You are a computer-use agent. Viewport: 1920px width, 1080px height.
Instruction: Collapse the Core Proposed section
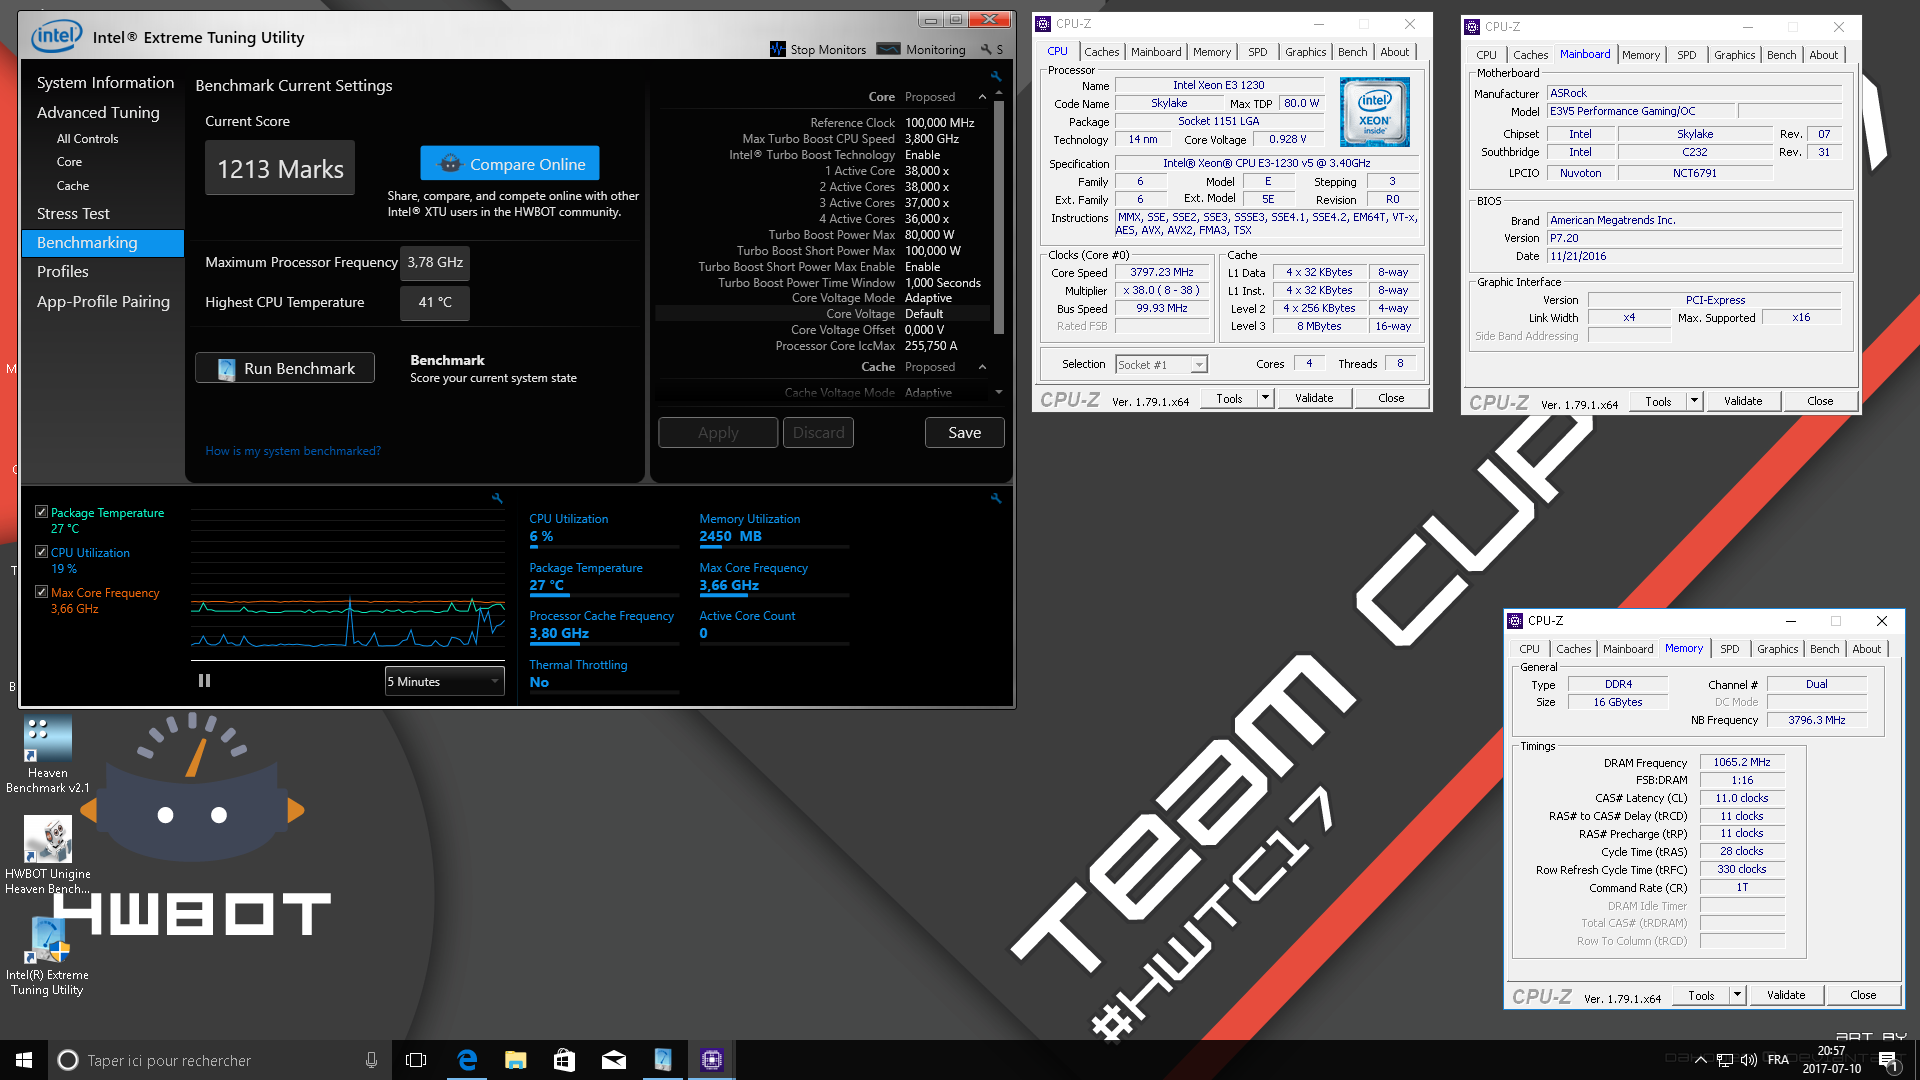(982, 97)
